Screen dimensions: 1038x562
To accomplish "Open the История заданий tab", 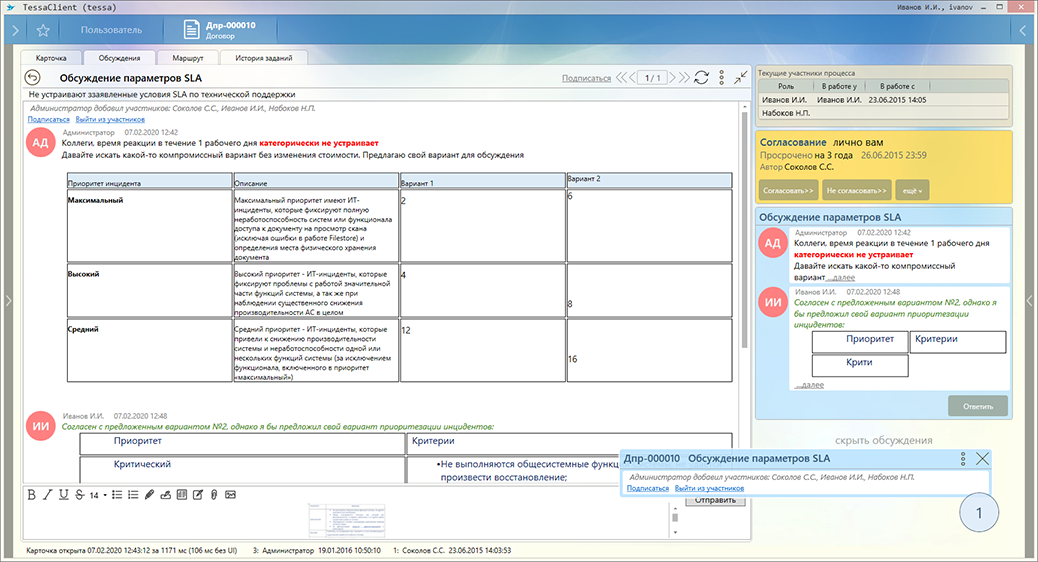I will tap(263, 59).
